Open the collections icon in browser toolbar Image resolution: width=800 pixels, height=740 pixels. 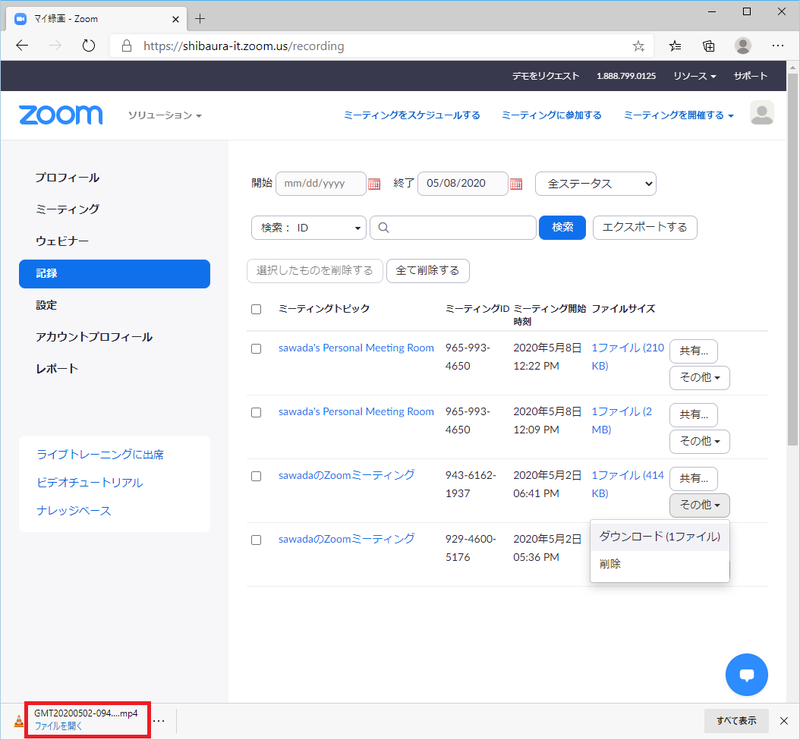coord(709,46)
